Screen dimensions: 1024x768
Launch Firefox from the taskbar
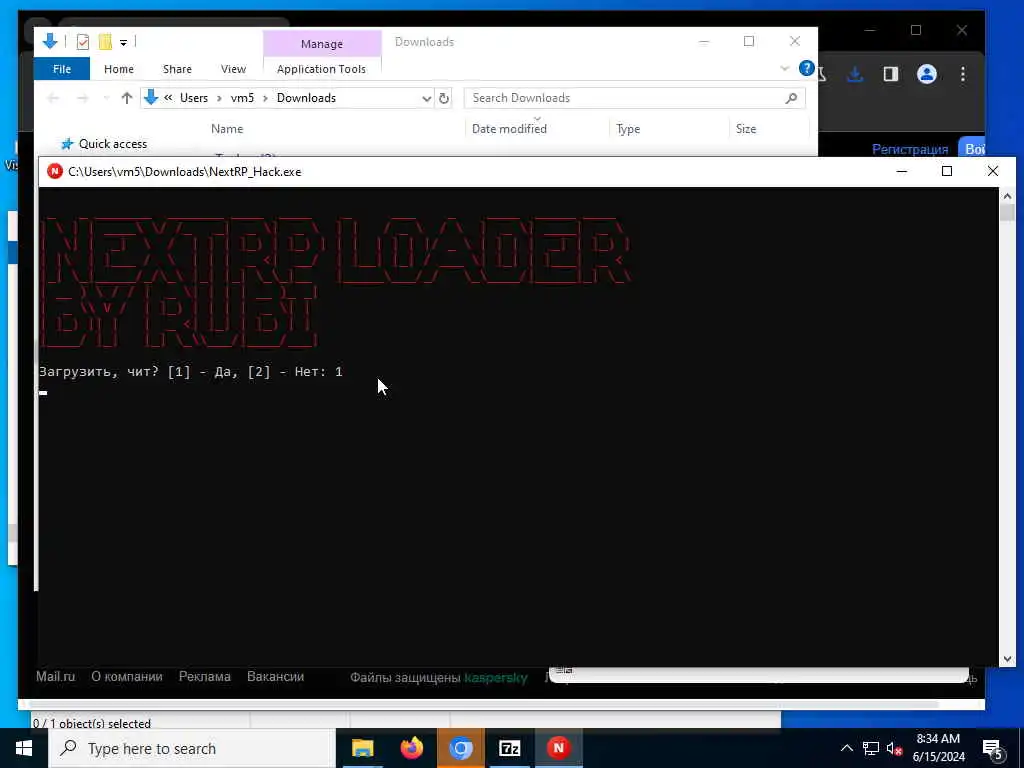411,748
